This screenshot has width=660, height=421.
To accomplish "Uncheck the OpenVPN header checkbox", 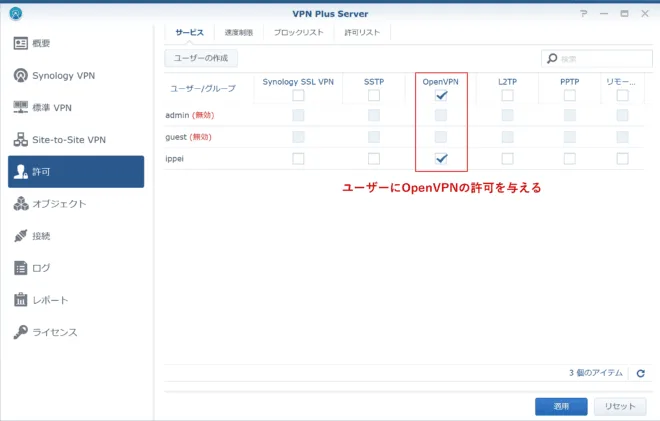I will (441, 96).
